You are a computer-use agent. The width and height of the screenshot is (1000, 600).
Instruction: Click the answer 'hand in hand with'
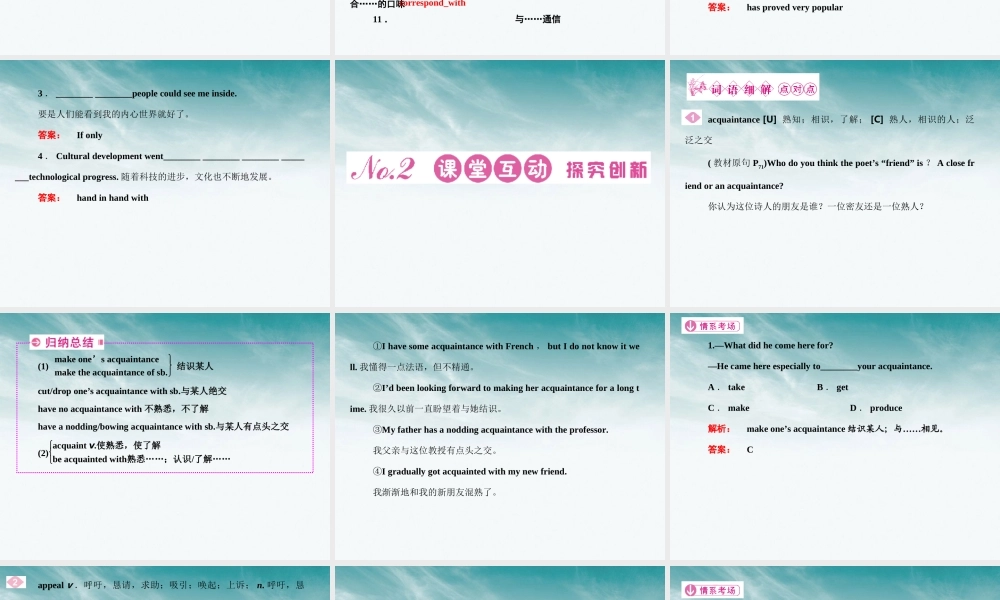112,198
